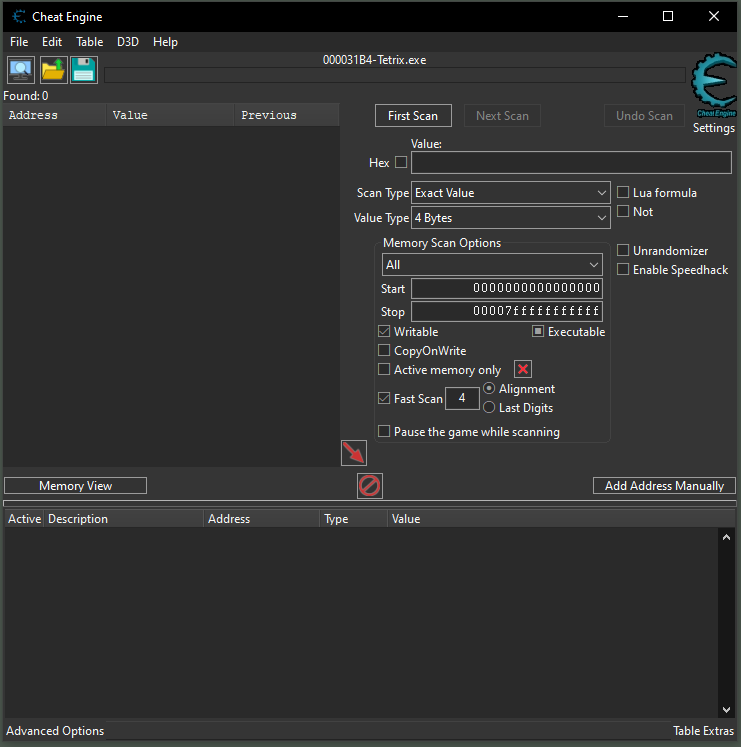Minimize the Cheat Engine window
This screenshot has height=747, width=741.
pyautogui.click(x=623, y=16)
